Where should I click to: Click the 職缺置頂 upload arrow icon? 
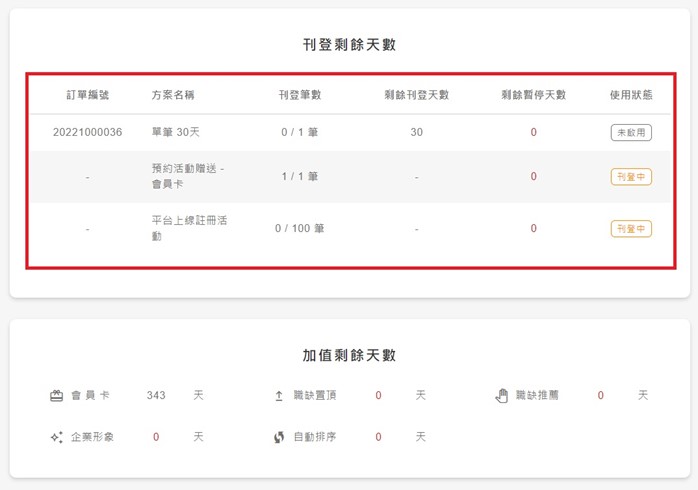click(279, 395)
